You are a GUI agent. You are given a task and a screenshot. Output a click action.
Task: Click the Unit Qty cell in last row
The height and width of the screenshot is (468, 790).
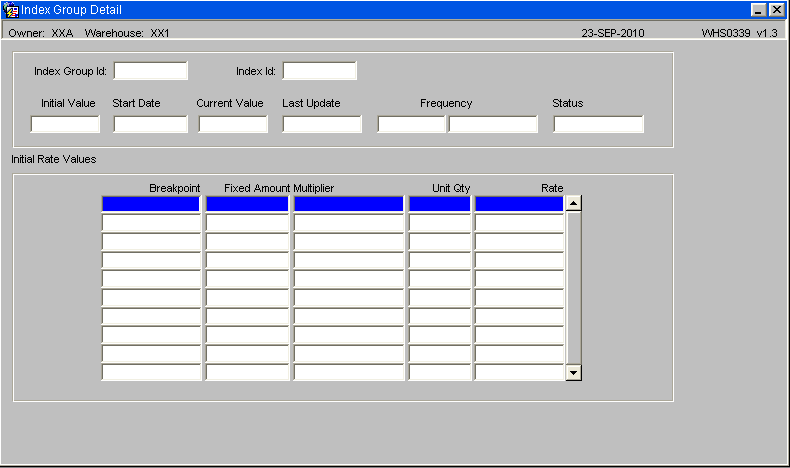point(440,372)
